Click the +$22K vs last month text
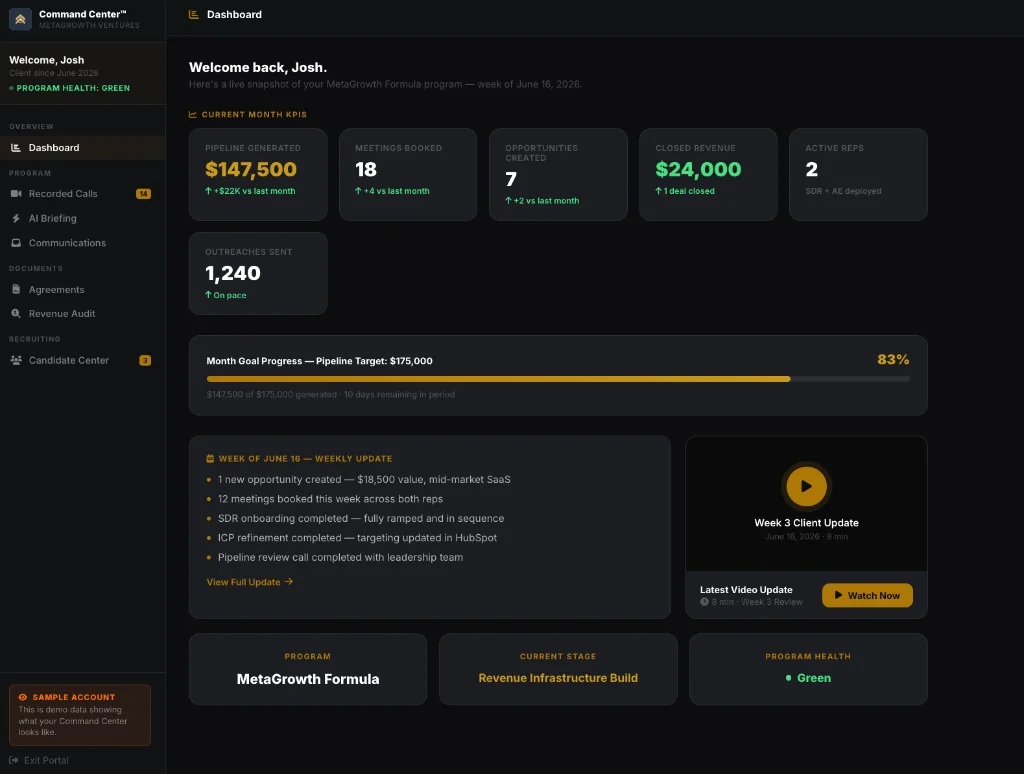This screenshot has width=1024, height=774. [250, 191]
